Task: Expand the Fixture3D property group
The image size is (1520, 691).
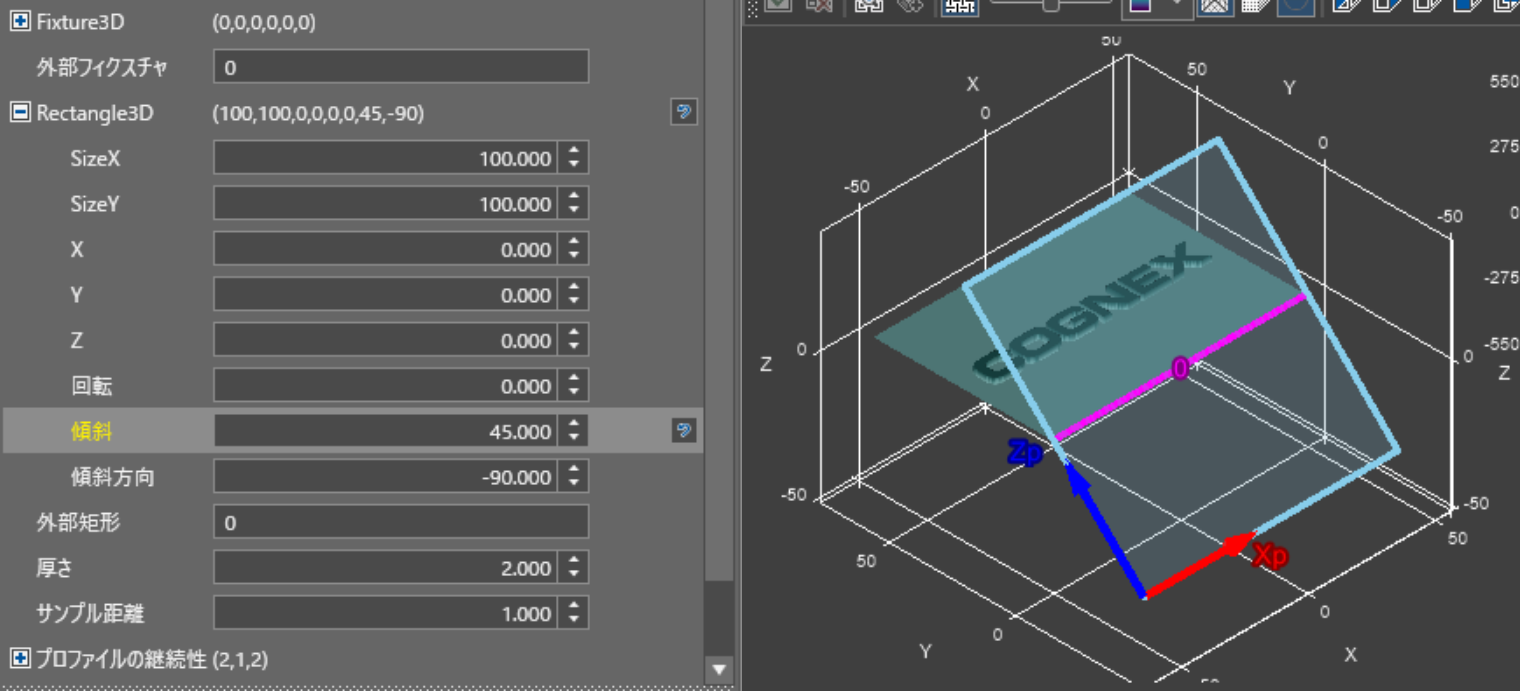Action: [19, 22]
